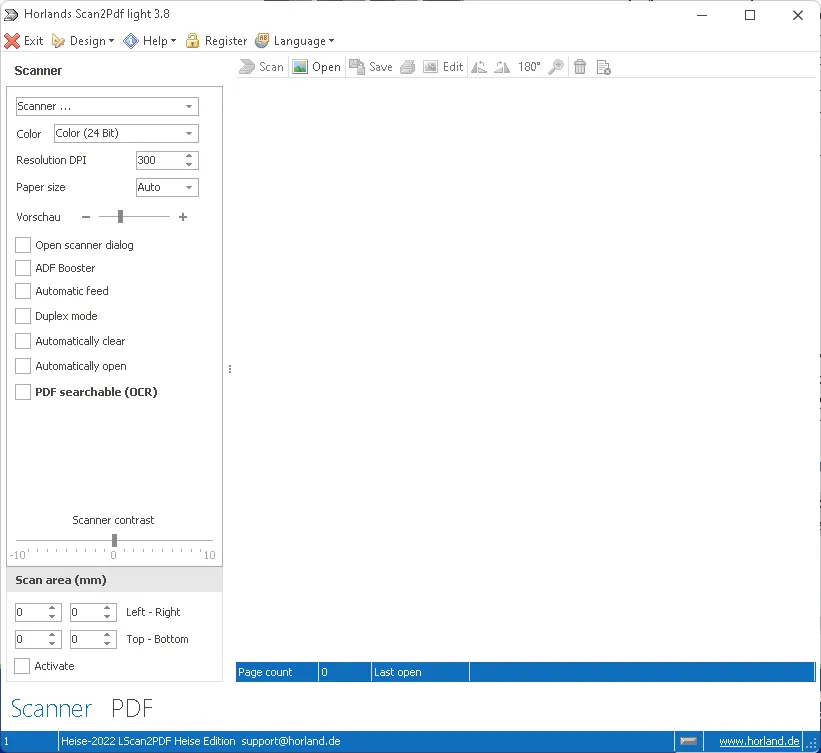Turn on Duplex mode

23,316
